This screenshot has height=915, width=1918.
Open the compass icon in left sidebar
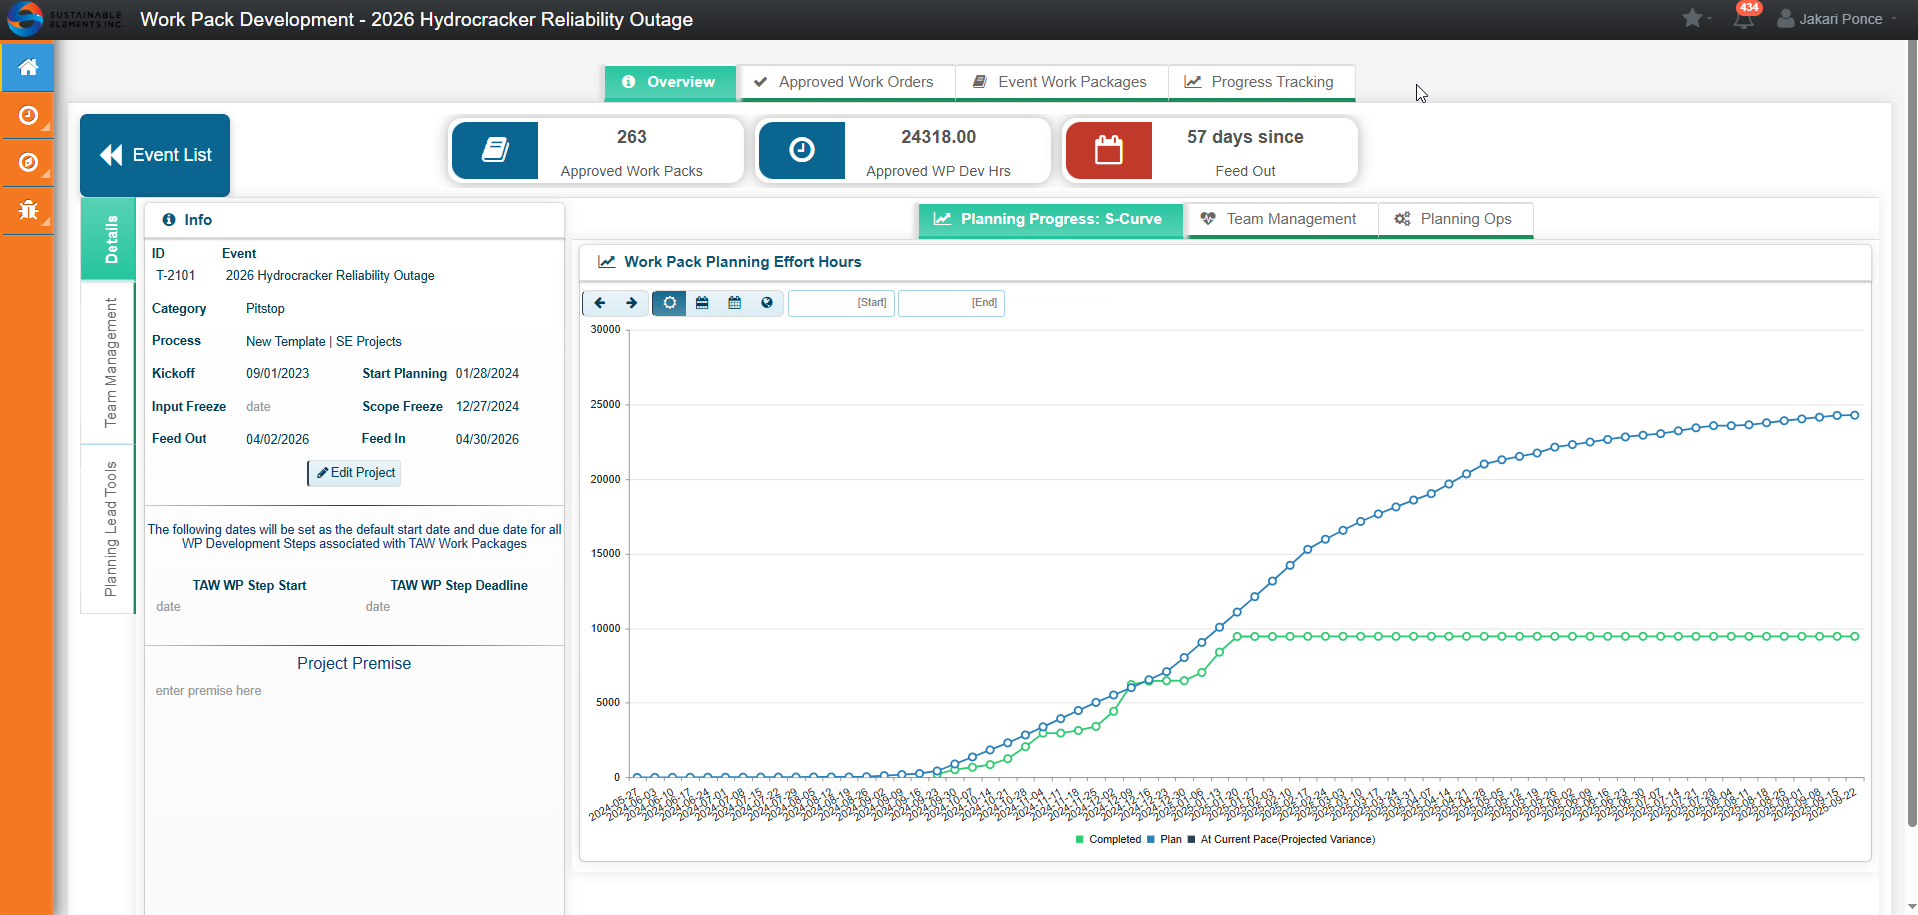point(28,163)
